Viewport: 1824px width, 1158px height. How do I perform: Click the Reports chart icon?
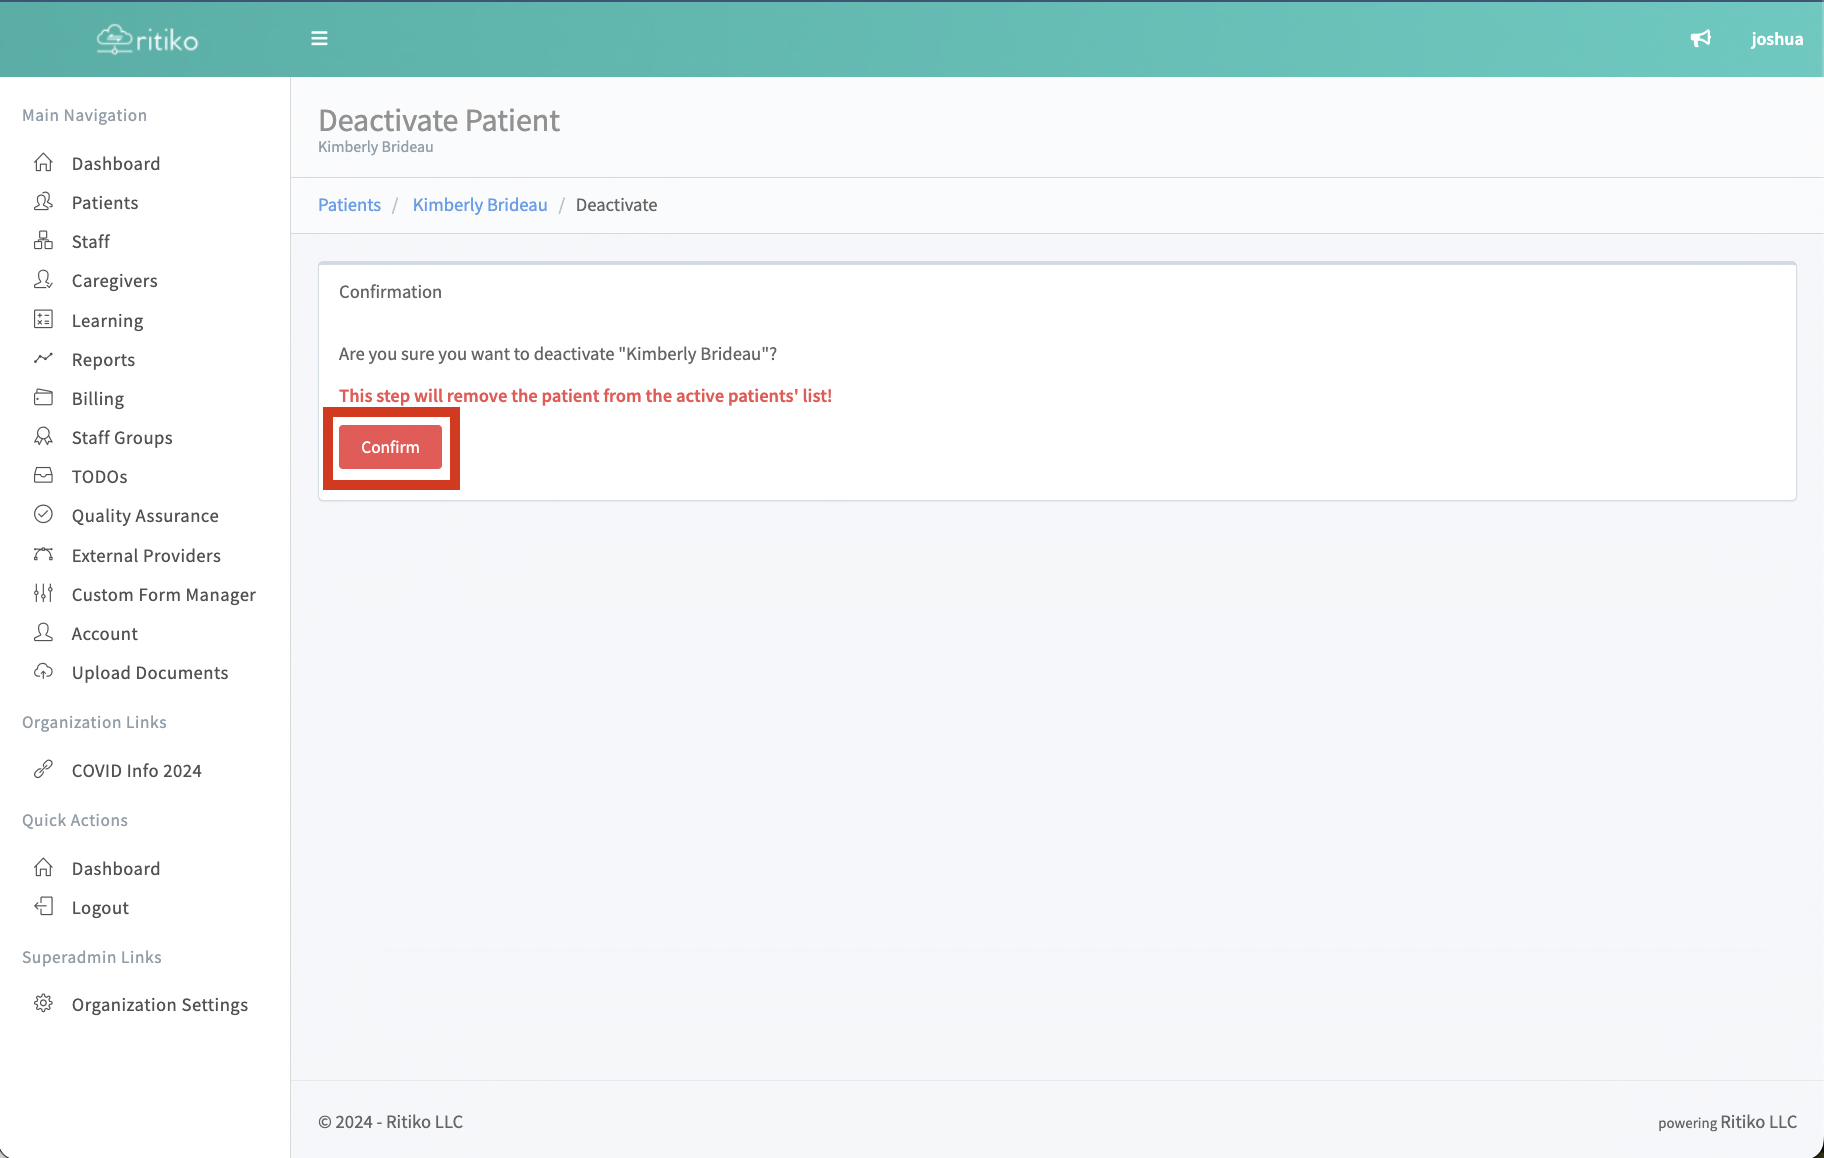tap(43, 359)
